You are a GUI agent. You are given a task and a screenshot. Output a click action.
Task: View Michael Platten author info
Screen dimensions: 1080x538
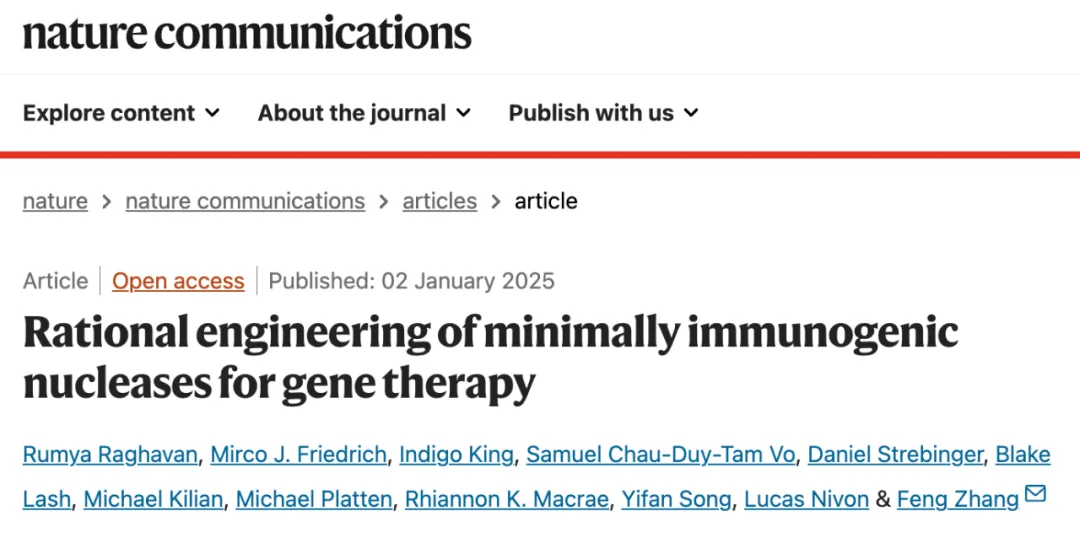click(x=314, y=499)
